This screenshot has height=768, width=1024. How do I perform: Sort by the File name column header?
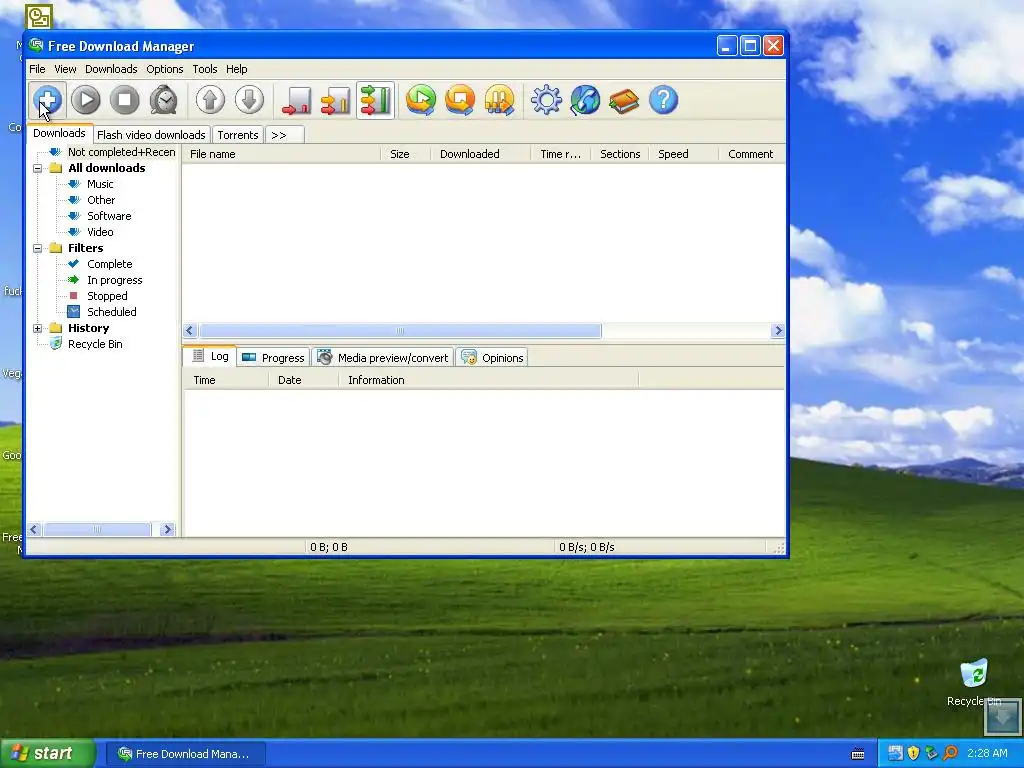point(281,154)
